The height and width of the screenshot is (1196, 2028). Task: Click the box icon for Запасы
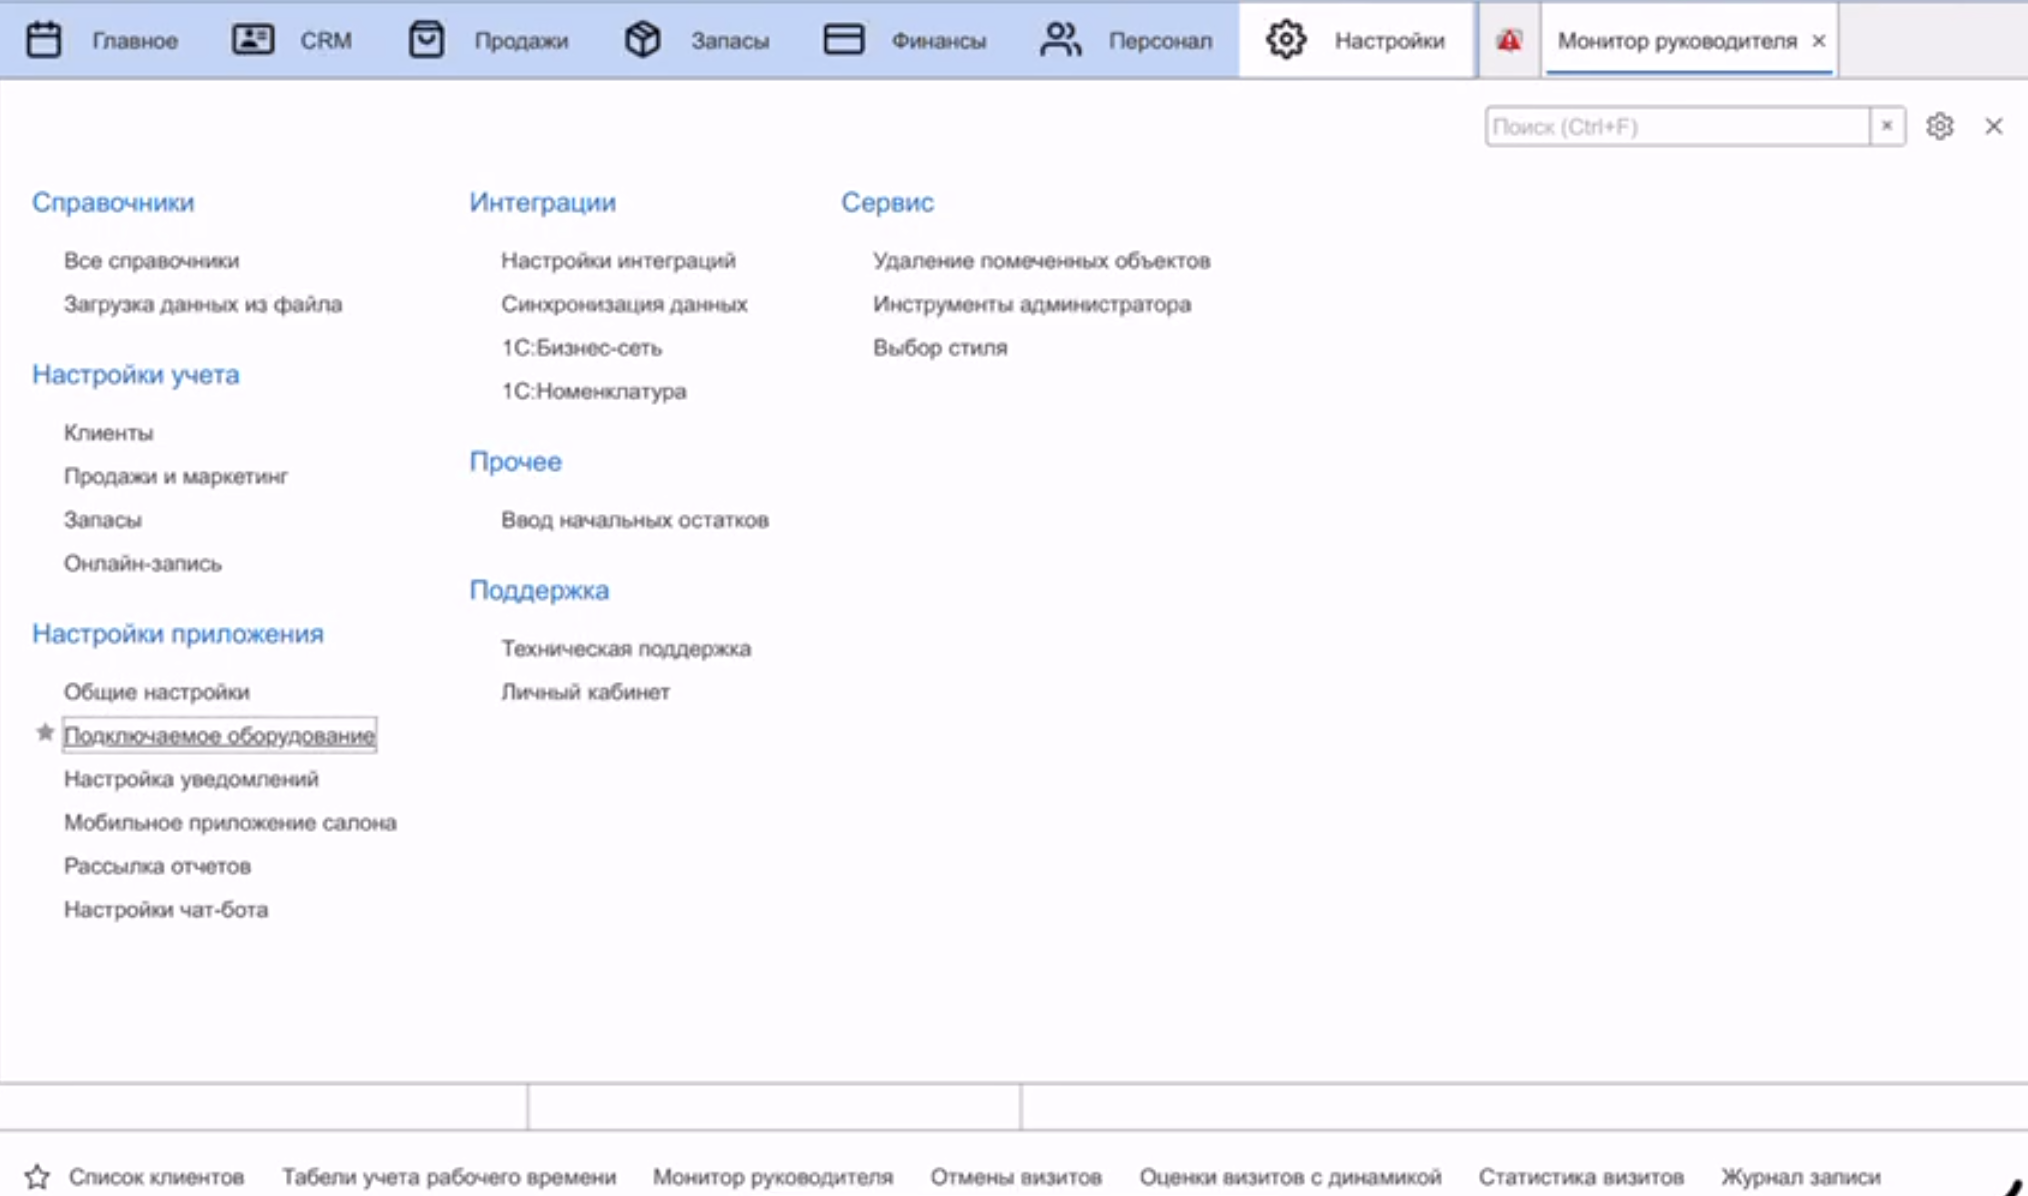coord(642,40)
